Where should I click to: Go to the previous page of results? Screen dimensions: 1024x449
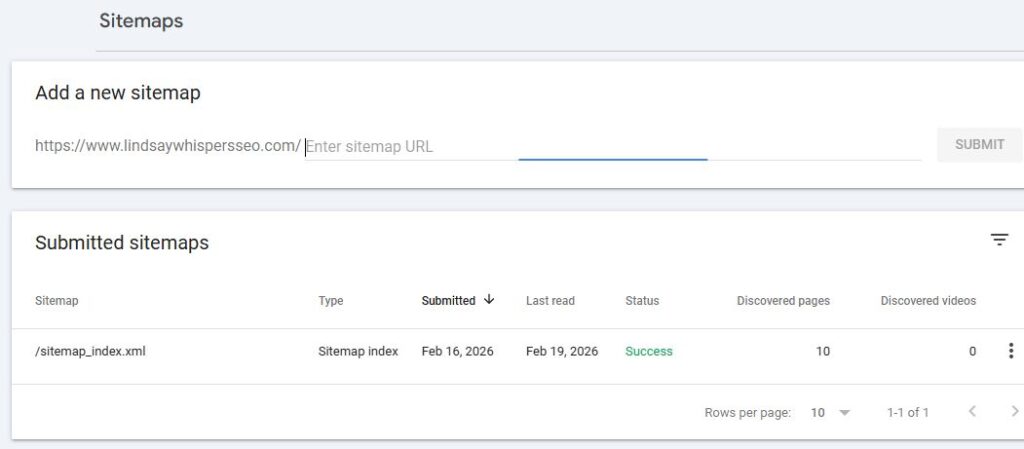(972, 411)
